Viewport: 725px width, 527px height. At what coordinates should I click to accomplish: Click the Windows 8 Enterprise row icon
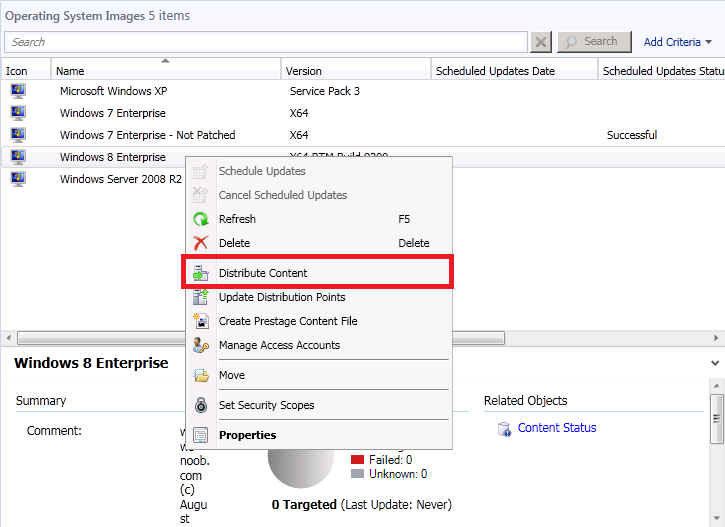[18, 157]
